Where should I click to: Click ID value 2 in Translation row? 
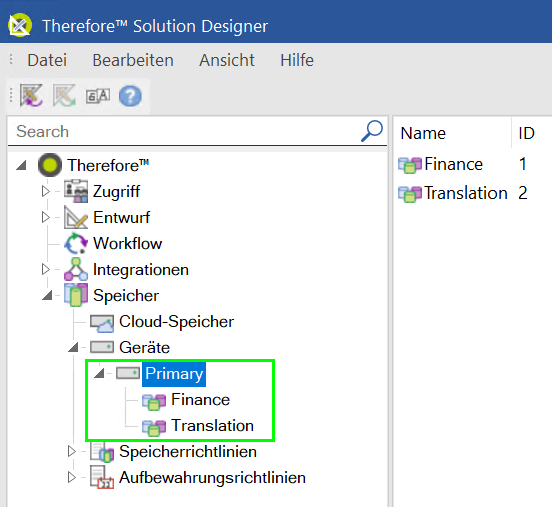pyautogui.click(x=523, y=193)
